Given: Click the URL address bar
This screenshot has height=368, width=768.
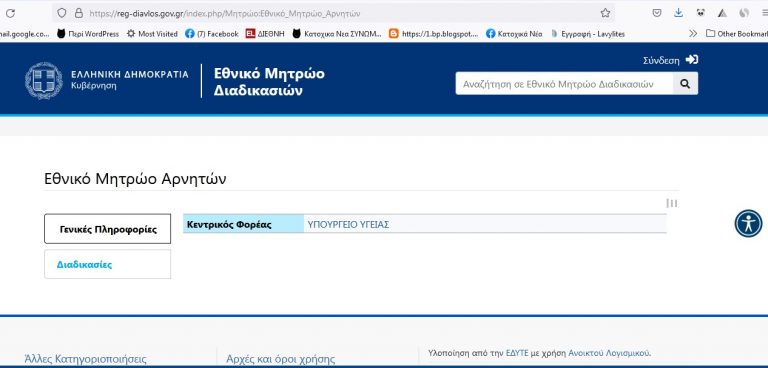Looking at the screenshot, I should point(333,13).
